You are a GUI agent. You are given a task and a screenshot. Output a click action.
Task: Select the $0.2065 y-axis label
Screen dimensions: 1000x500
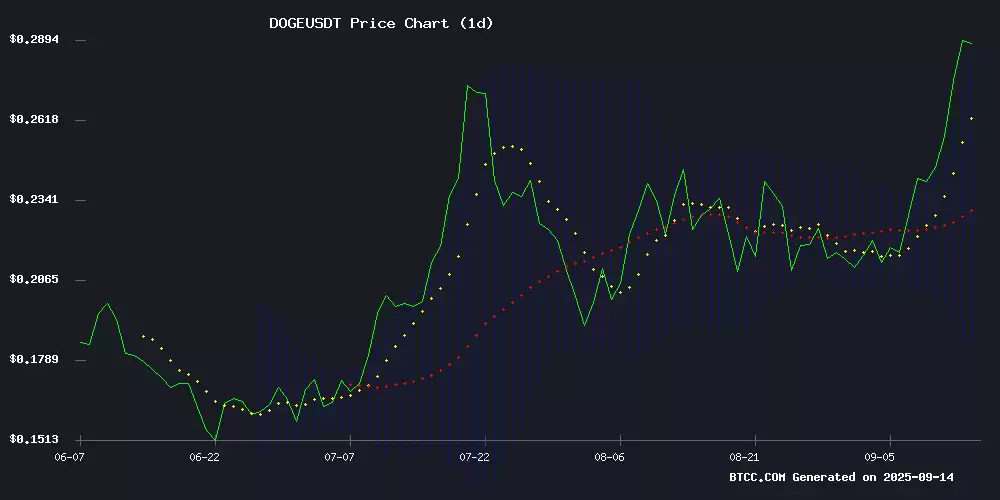click(x=34, y=280)
